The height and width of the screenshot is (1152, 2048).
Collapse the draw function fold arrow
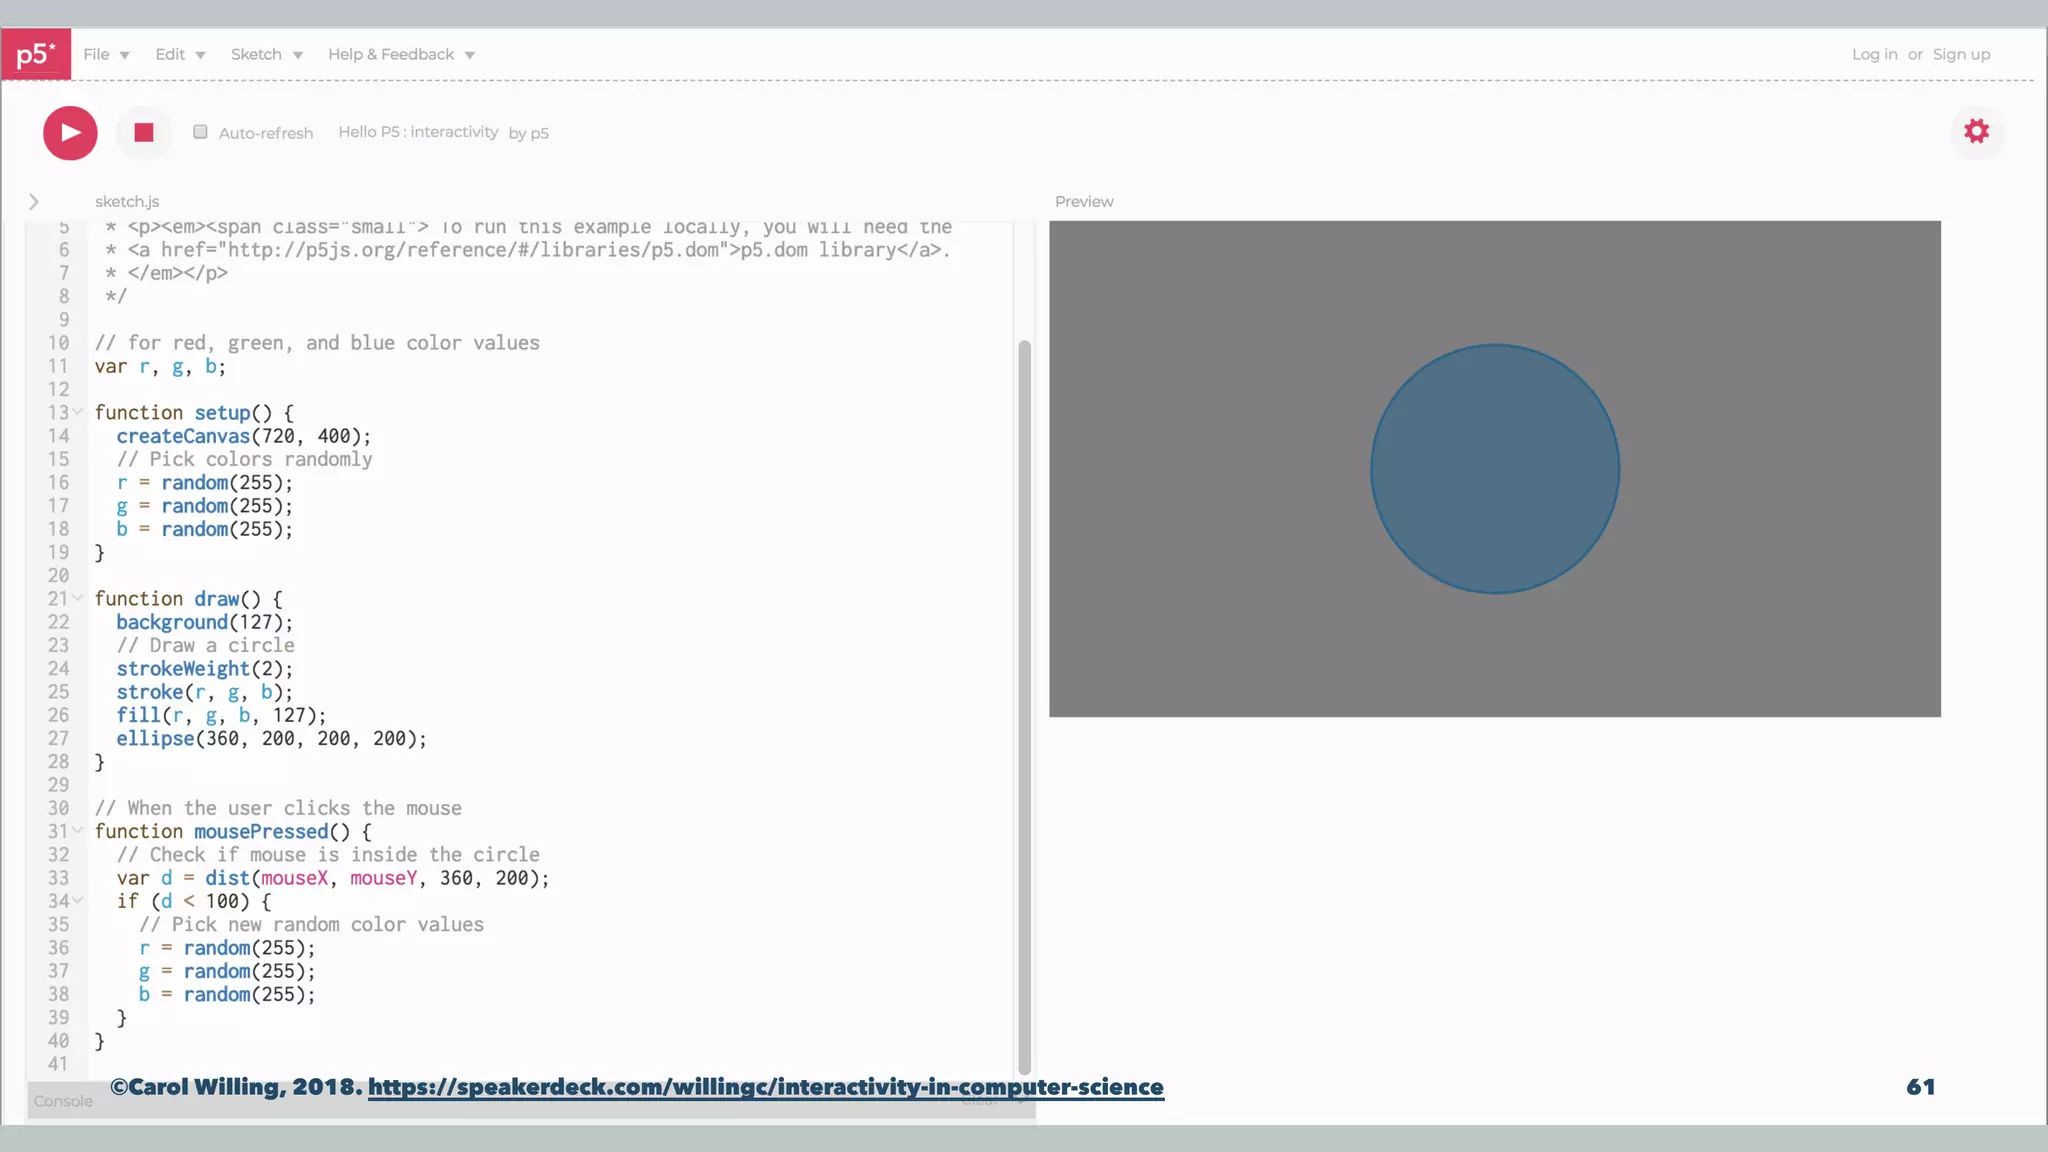(x=78, y=598)
